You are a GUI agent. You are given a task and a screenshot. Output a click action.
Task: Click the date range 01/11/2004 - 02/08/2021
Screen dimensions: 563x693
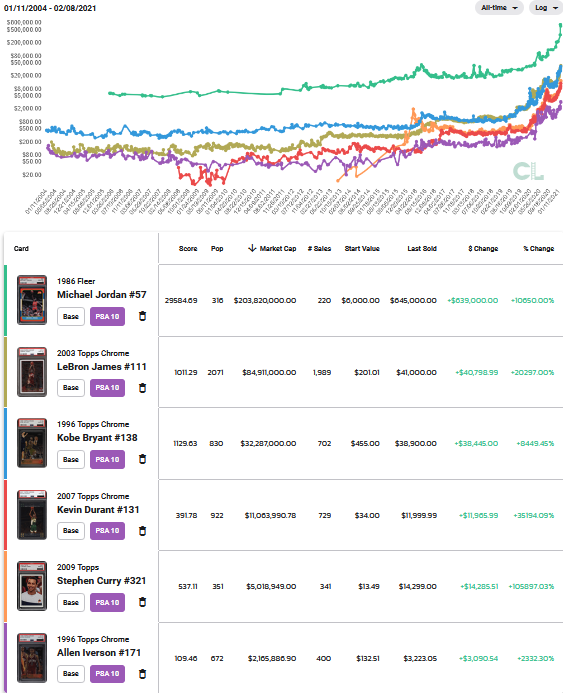coord(50,8)
